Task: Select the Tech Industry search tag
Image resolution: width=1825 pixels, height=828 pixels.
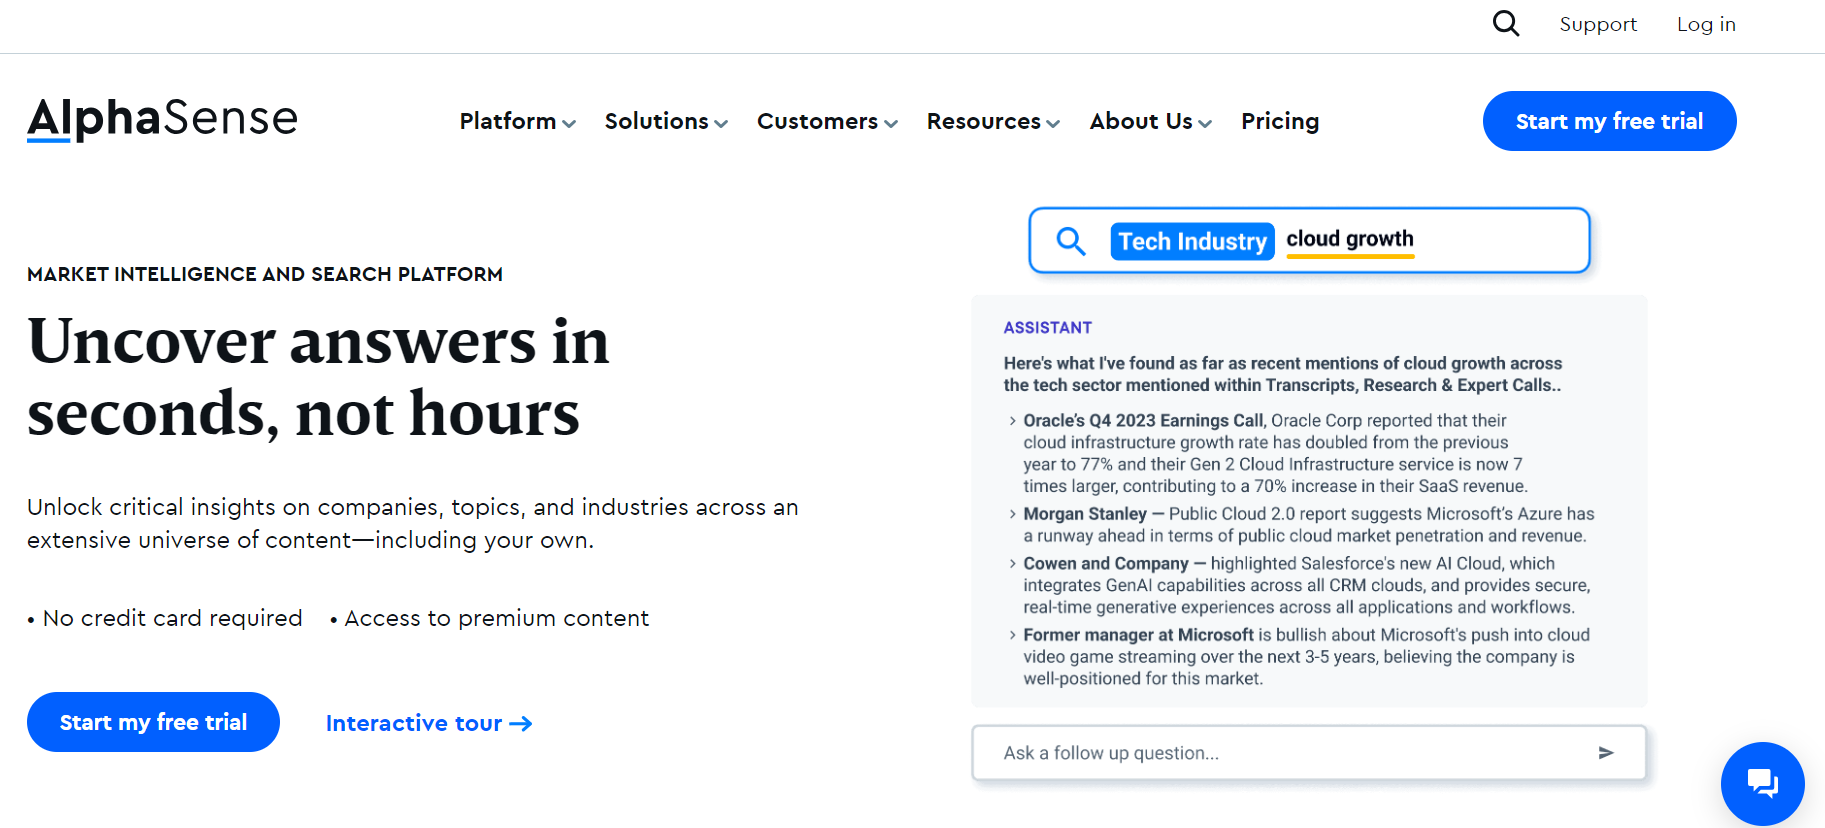Action: tap(1192, 241)
